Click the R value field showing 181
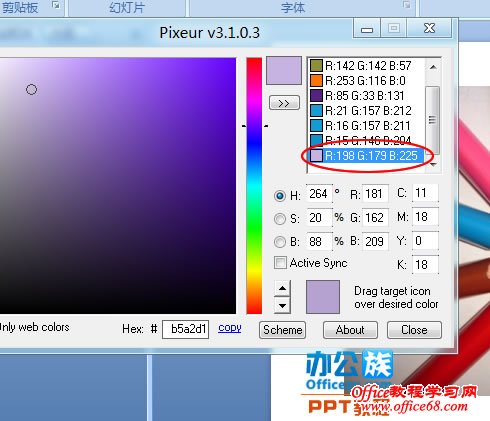490x421 pixels. click(375, 194)
